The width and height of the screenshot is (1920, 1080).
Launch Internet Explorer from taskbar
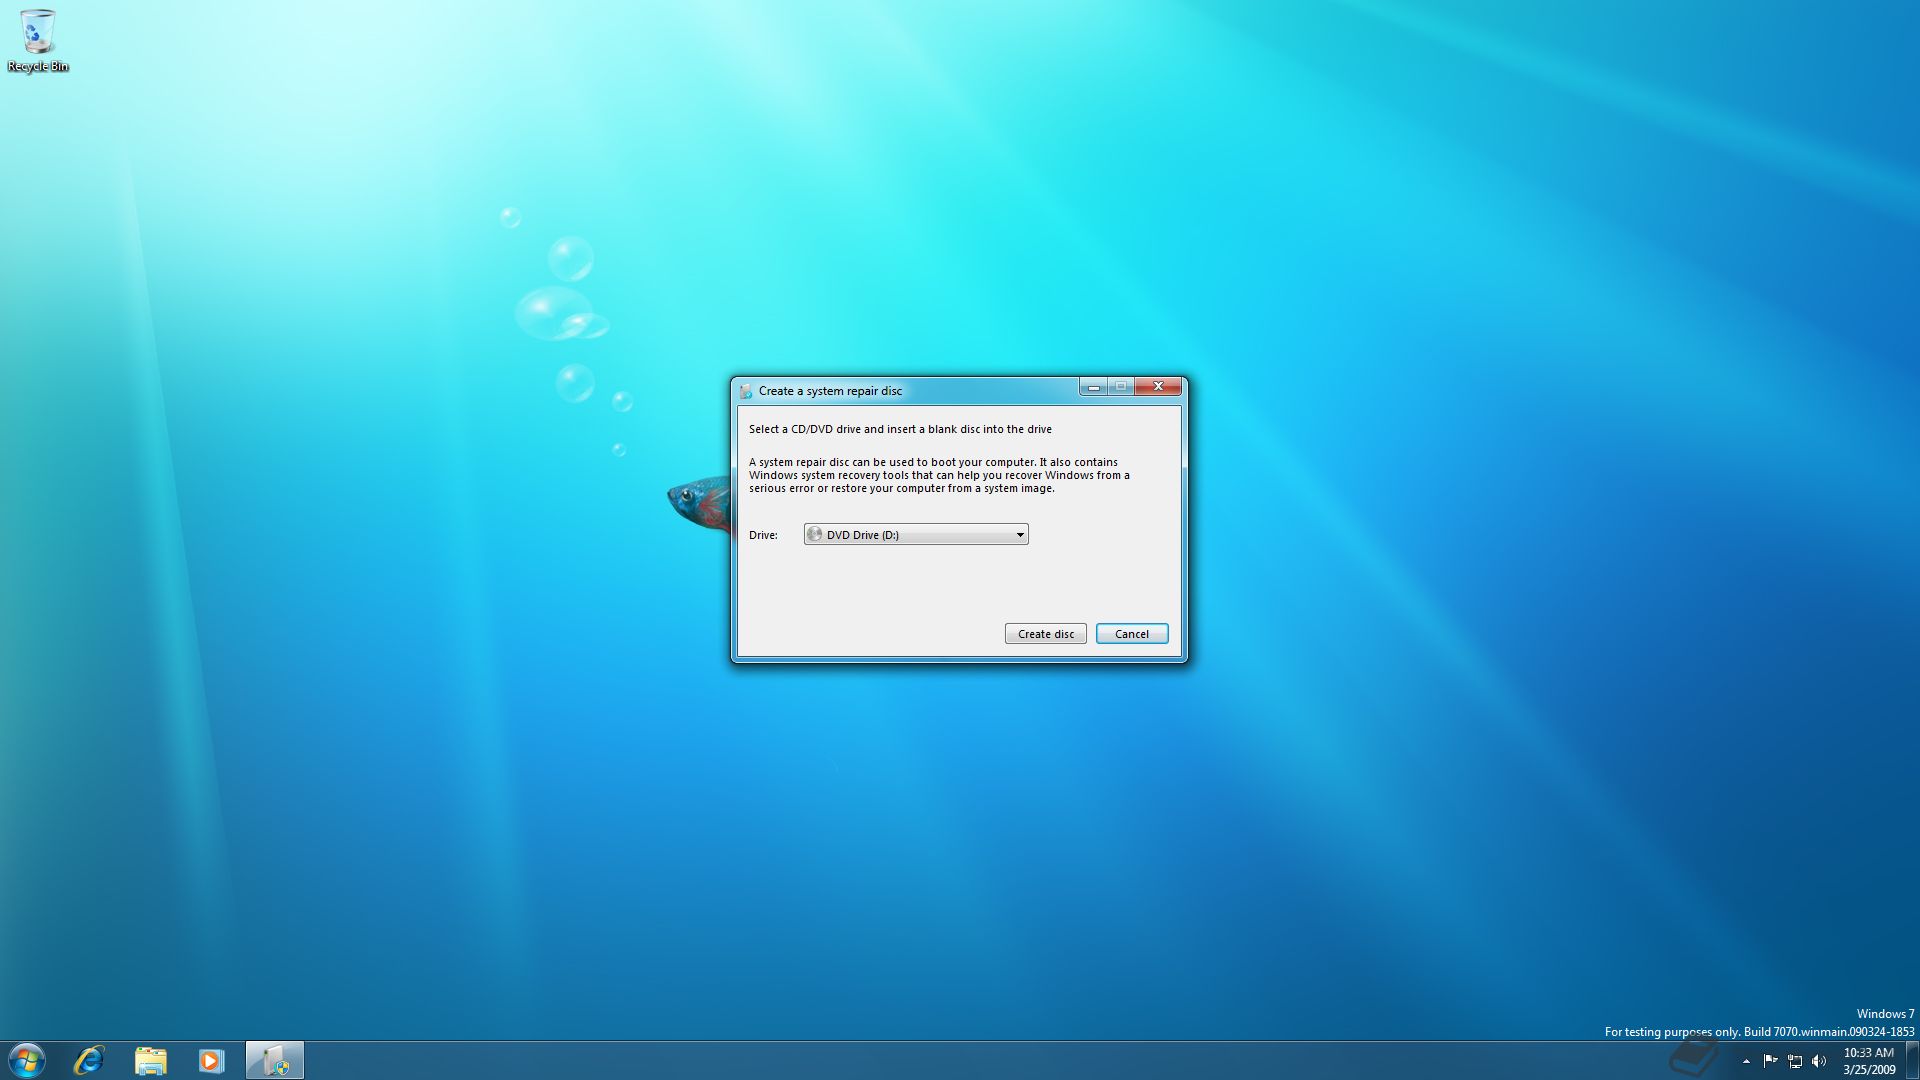click(x=89, y=1060)
